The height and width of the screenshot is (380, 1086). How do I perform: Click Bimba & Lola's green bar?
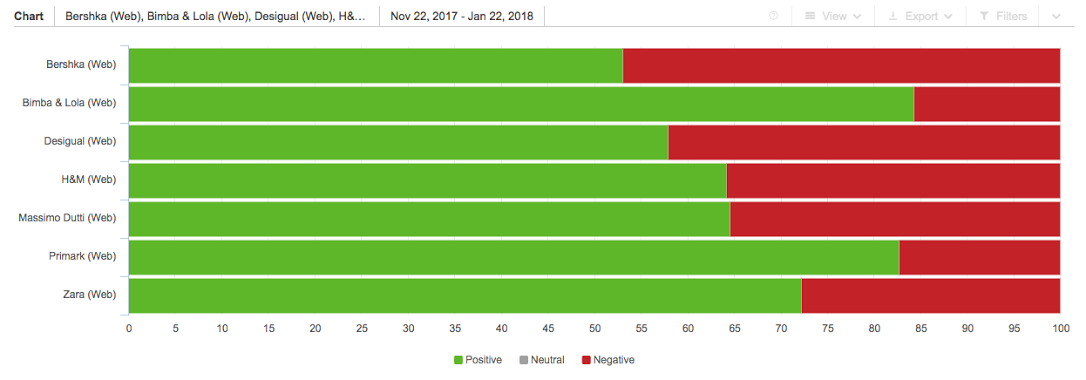[x=522, y=104]
